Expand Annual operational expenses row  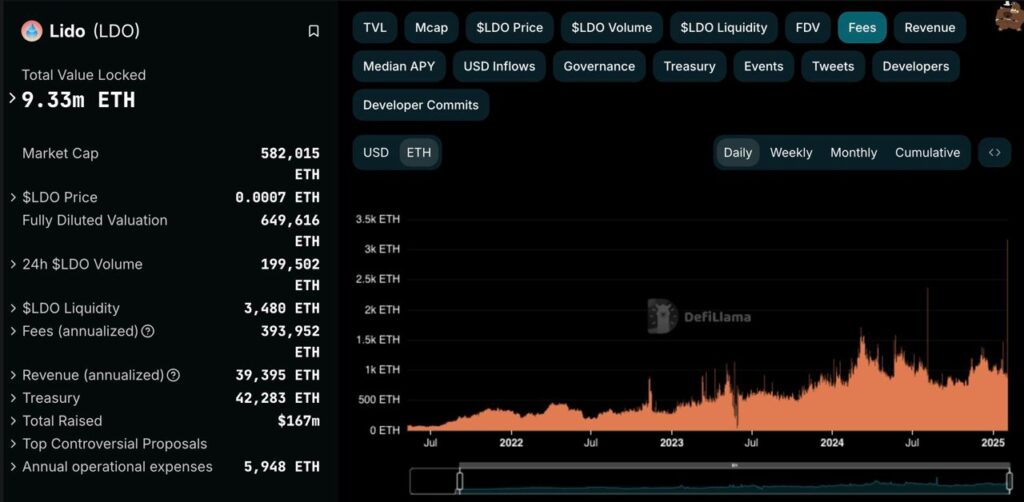(13, 467)
